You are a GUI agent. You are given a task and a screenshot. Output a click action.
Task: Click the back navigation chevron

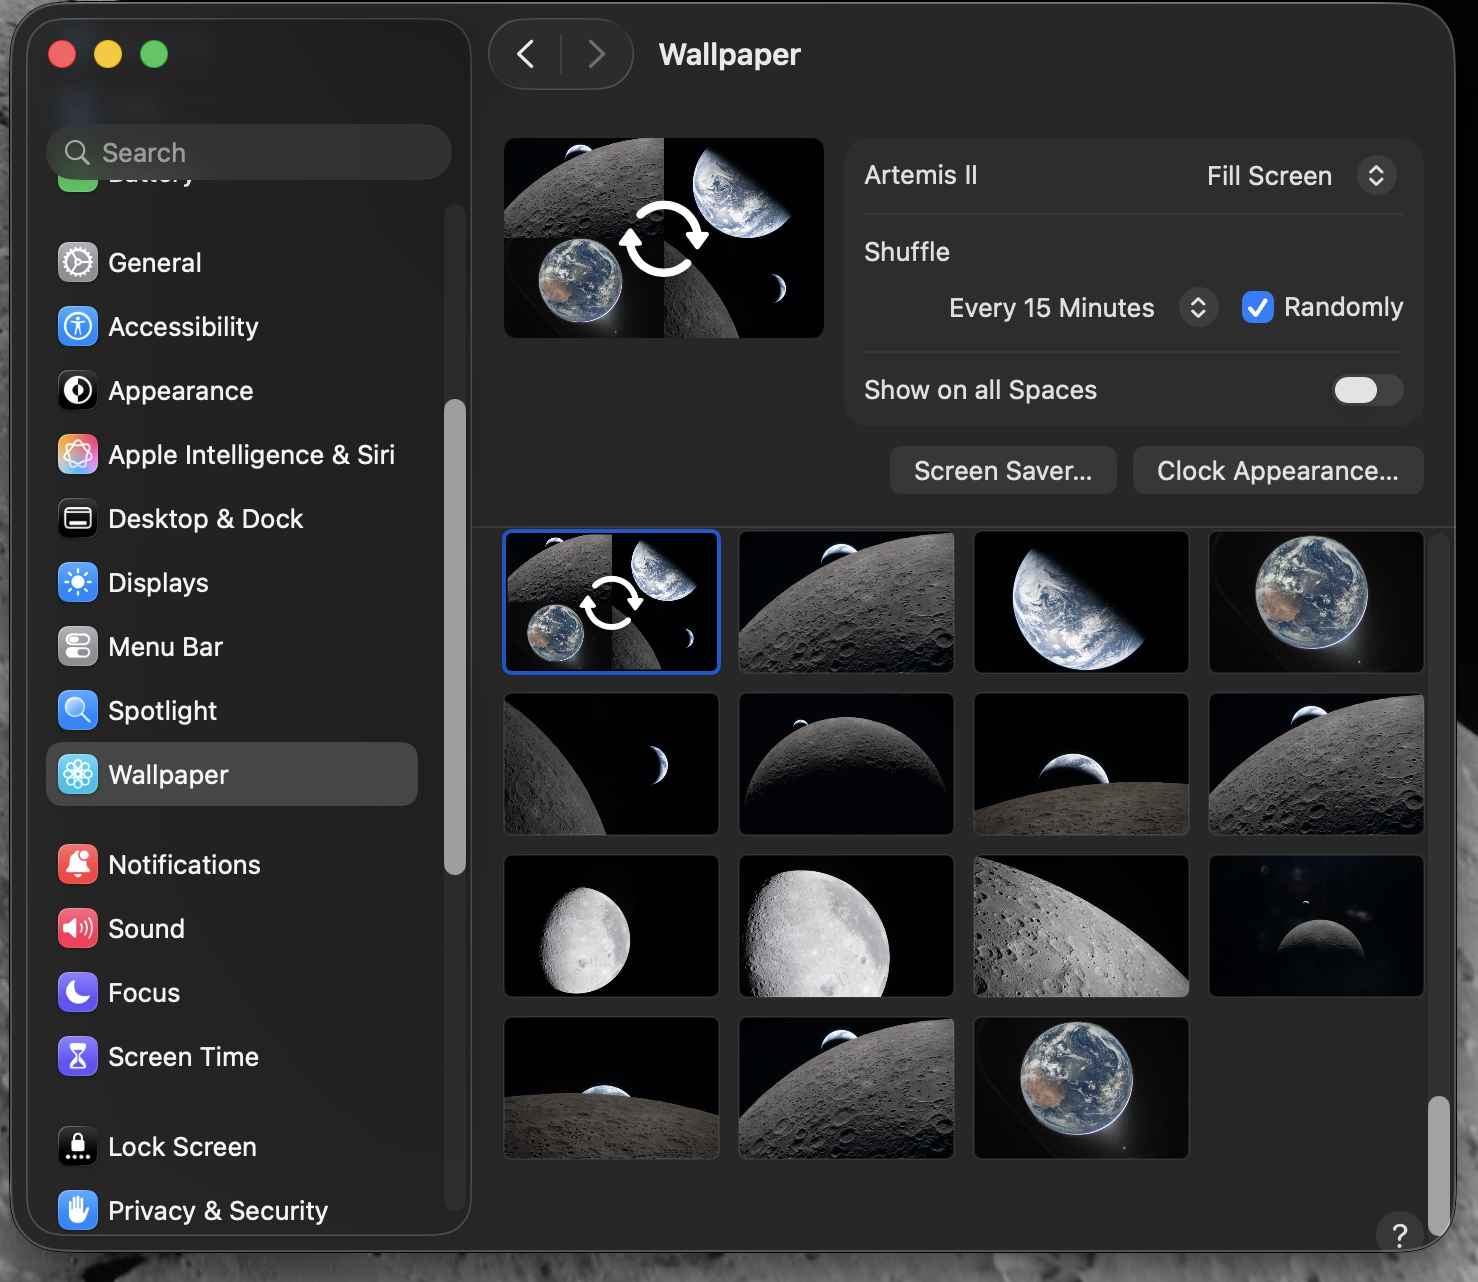[524, 54]
